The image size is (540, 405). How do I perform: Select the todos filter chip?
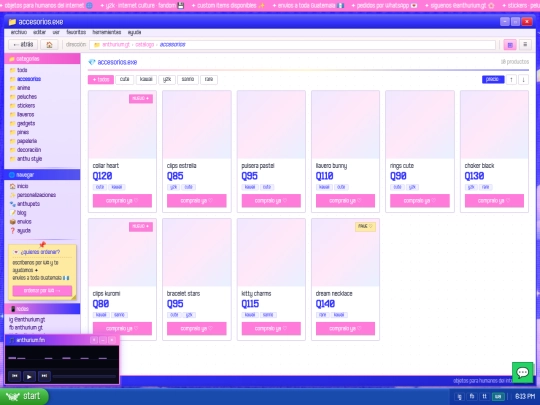click(x=101, y=80)
